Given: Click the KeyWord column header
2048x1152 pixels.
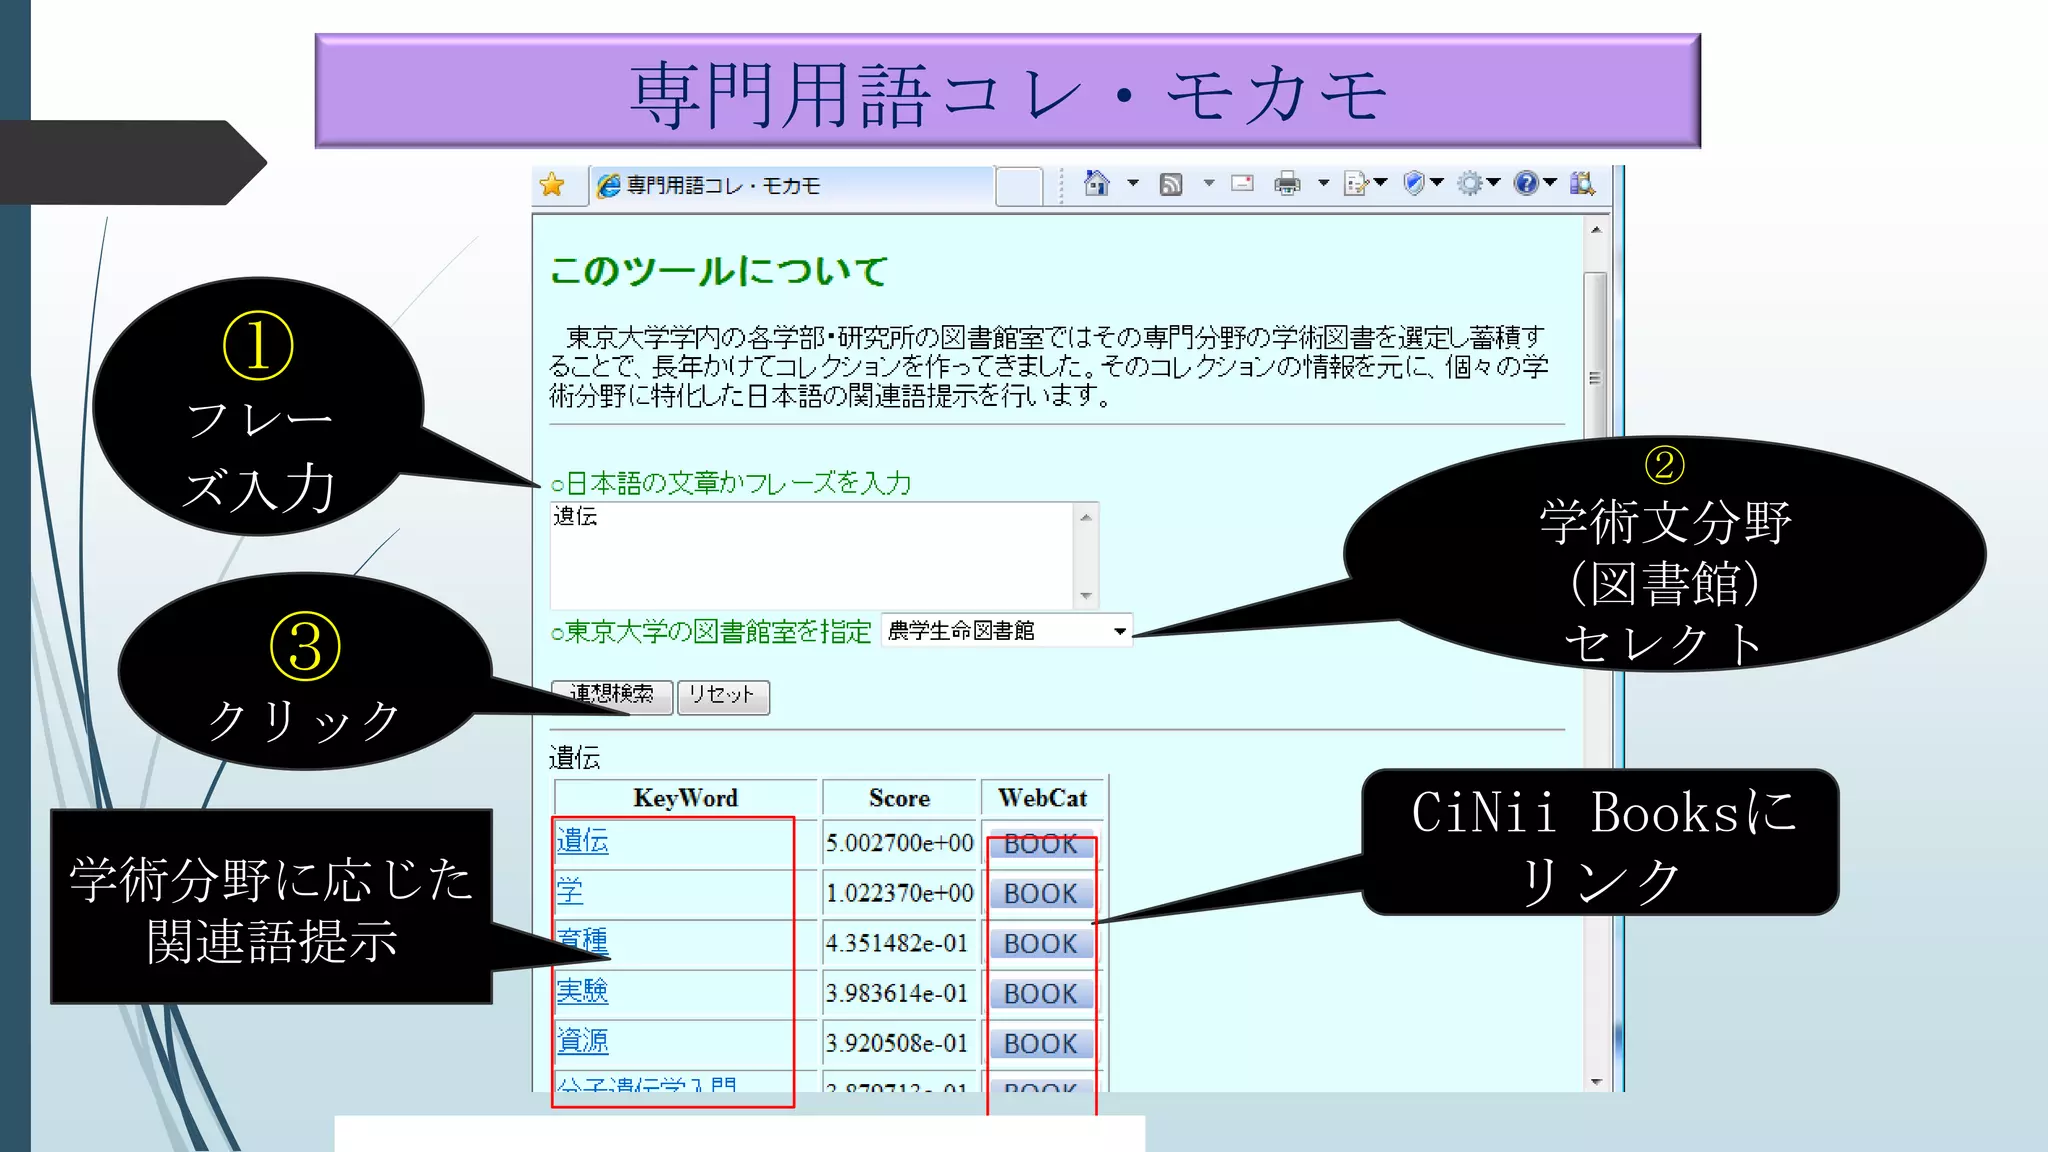Looking at the screenshot, I should tap(686, 798).
